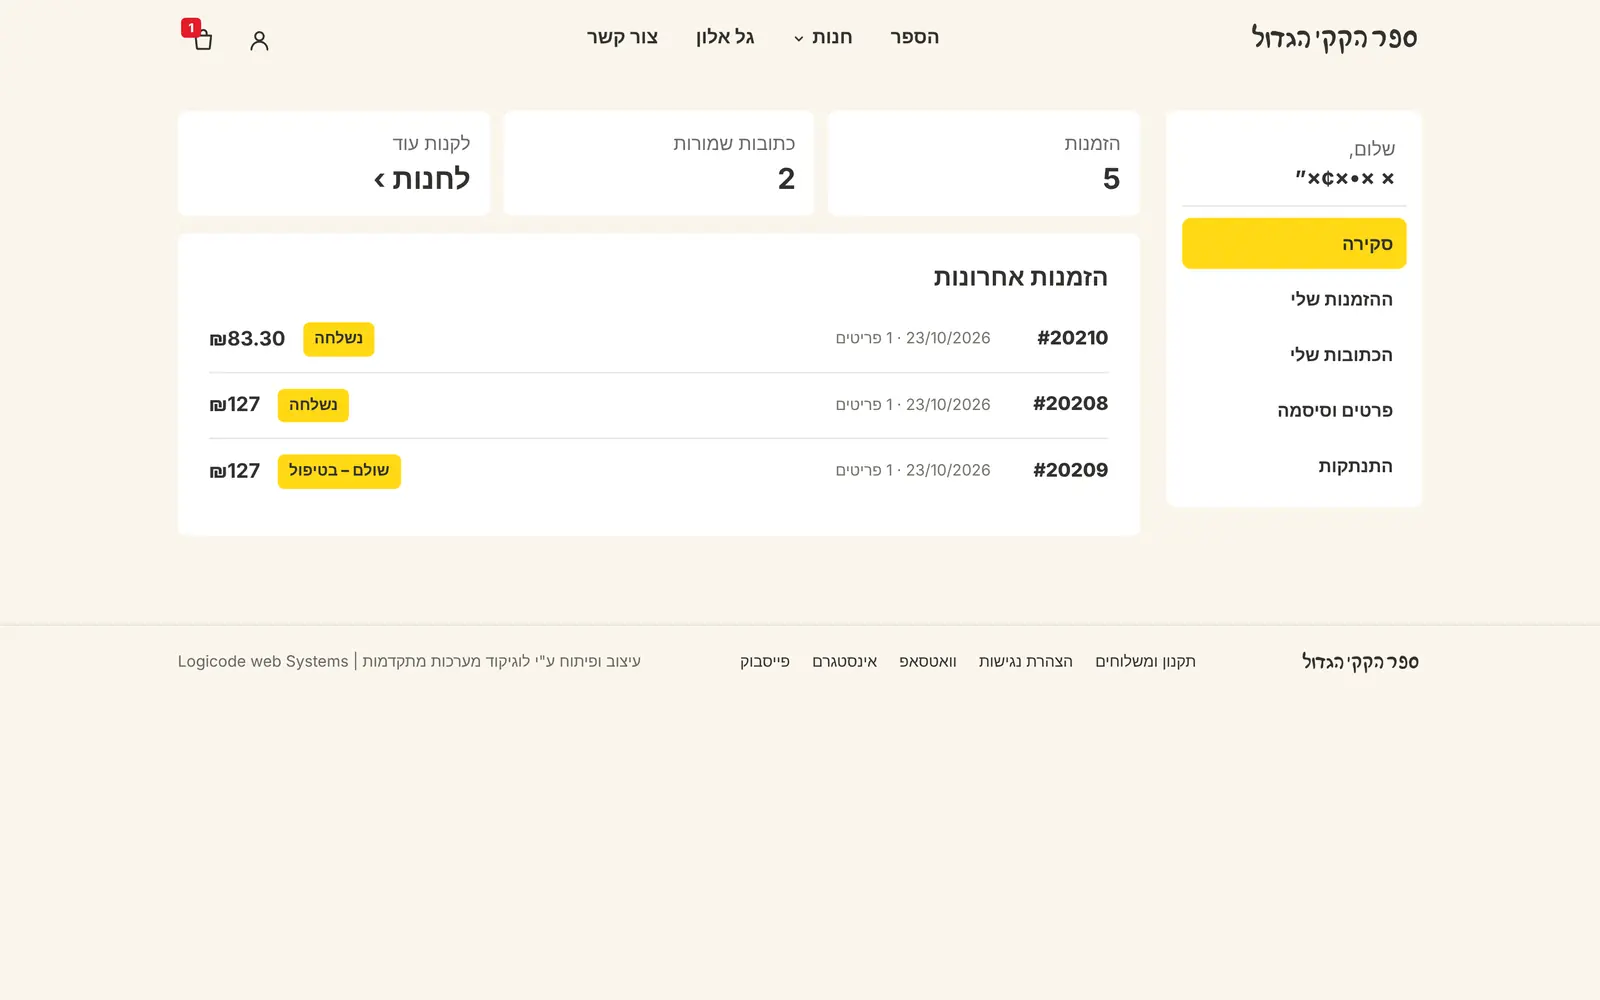The image size is (1600, 1000).
Task: Click the שולם – בטיפול status badge
Action: point(339,471)
